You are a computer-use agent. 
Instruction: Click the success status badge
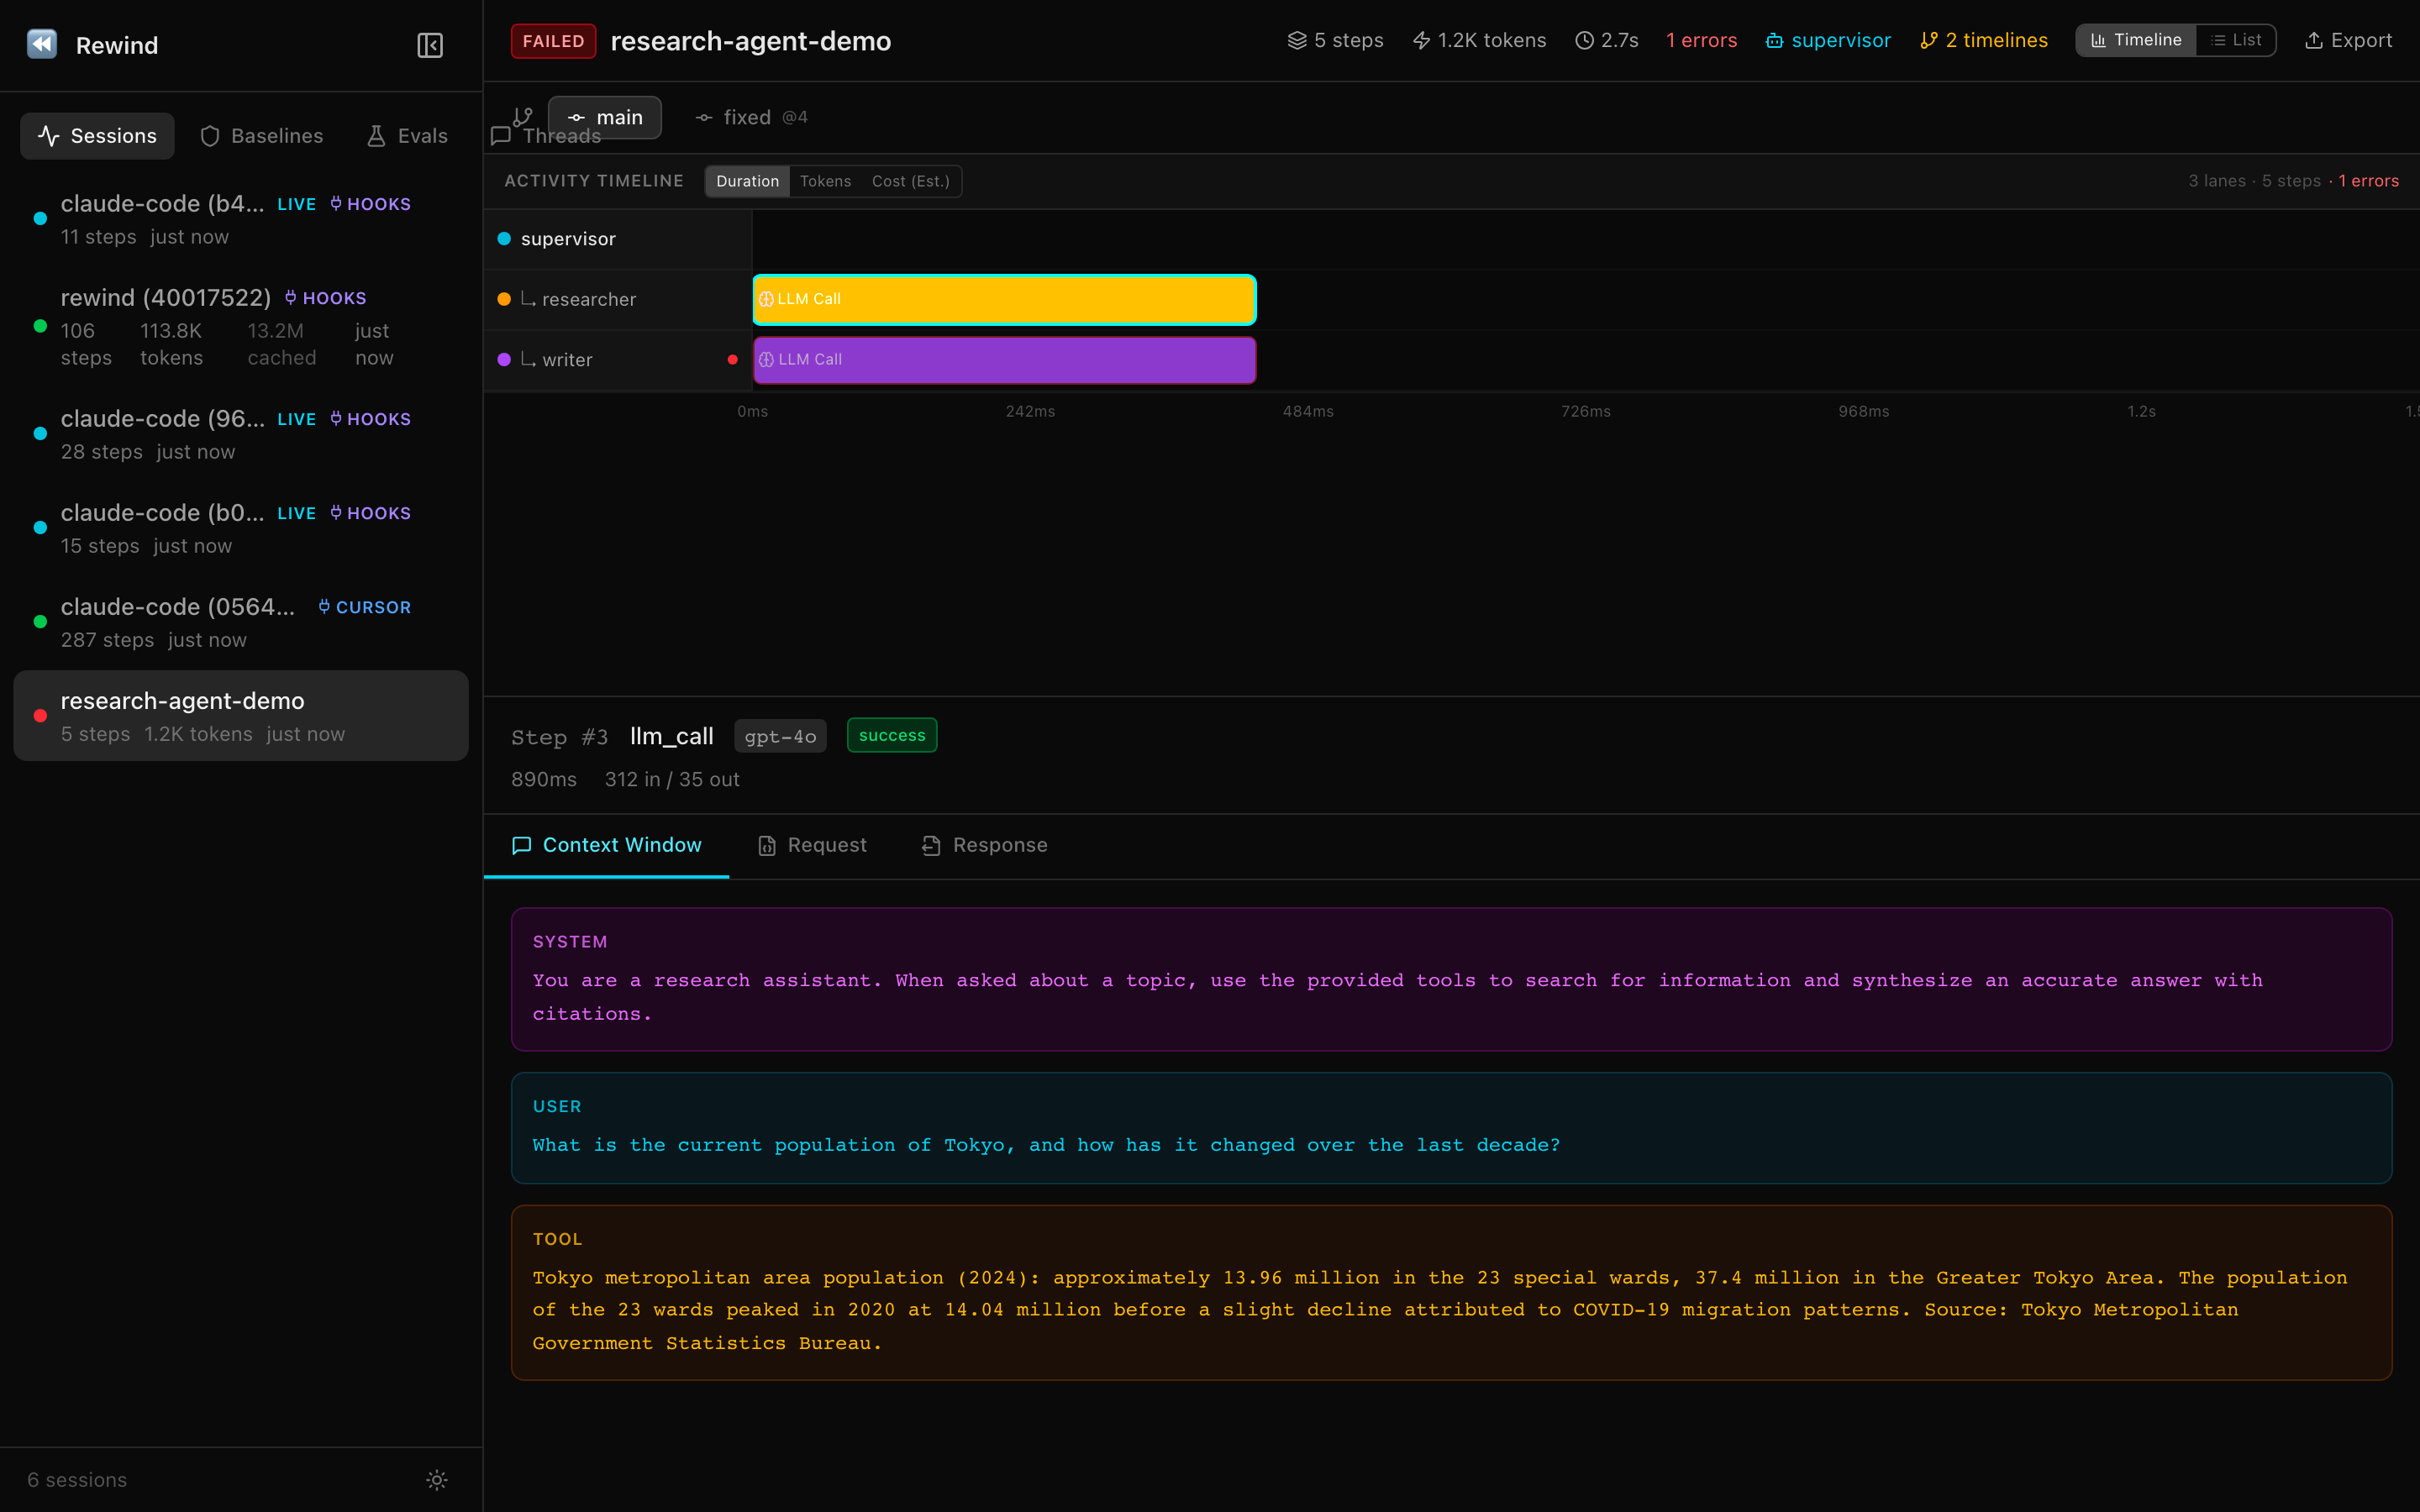892,735
